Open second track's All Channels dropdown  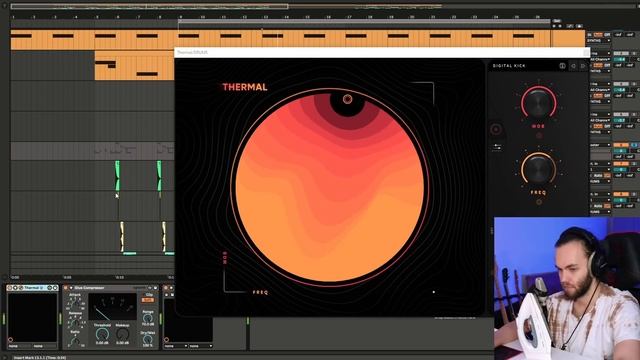[x=600, y=60]
